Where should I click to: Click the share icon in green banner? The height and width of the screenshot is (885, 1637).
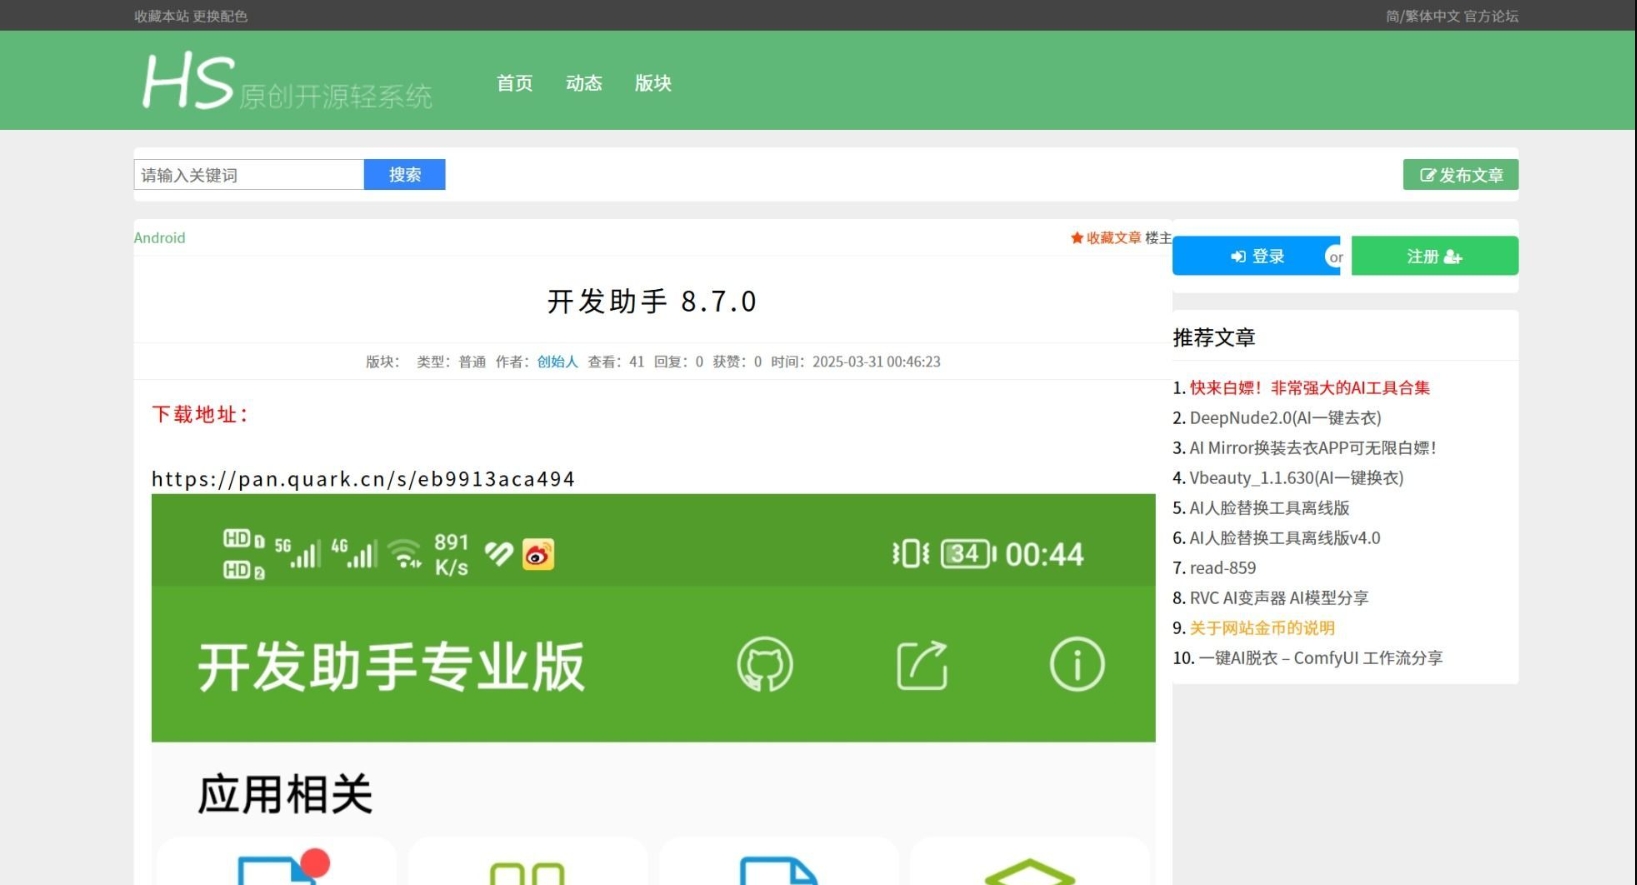click(x=921, y=665)
